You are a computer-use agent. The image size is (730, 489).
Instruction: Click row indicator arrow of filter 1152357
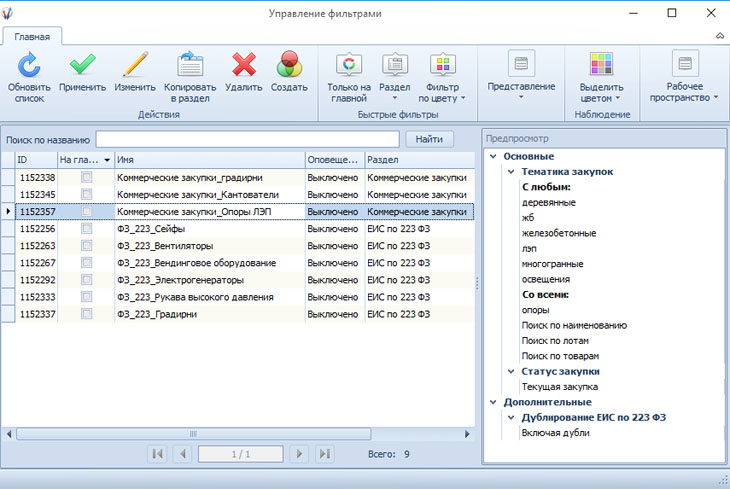pyautogui.click(x=8, y=211)
